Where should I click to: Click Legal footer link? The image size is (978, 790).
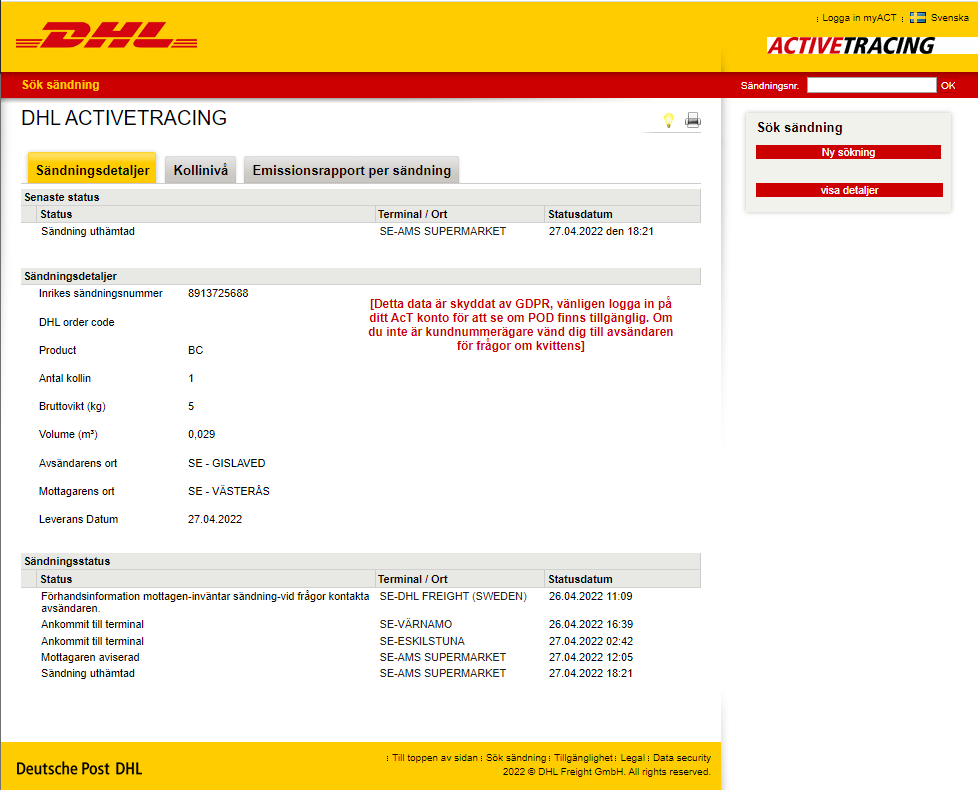tap(632, 758)
